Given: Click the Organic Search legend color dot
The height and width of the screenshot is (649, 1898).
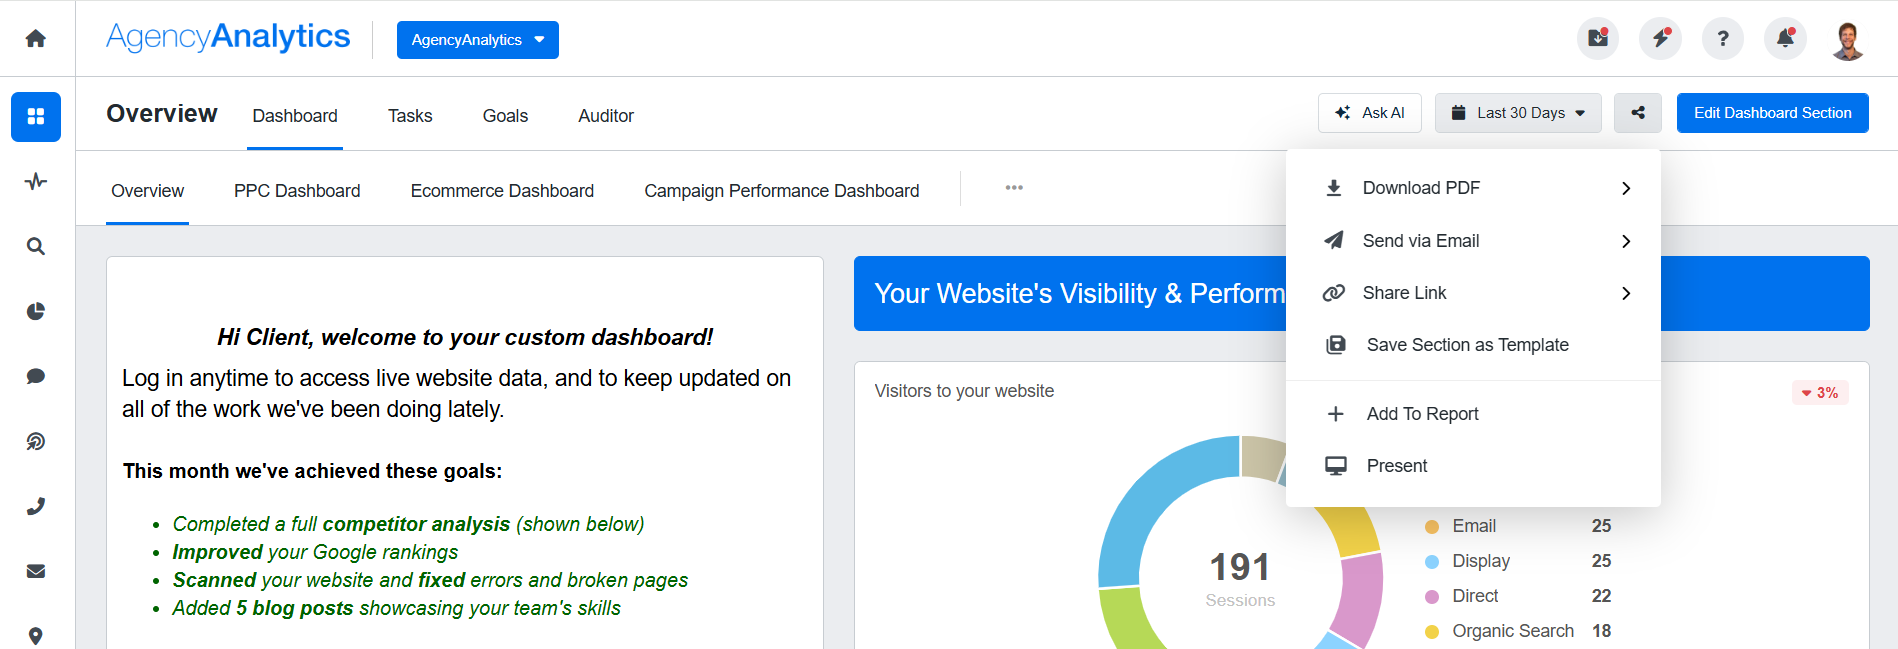Looking at the screenshot, I should (1432, 632).
